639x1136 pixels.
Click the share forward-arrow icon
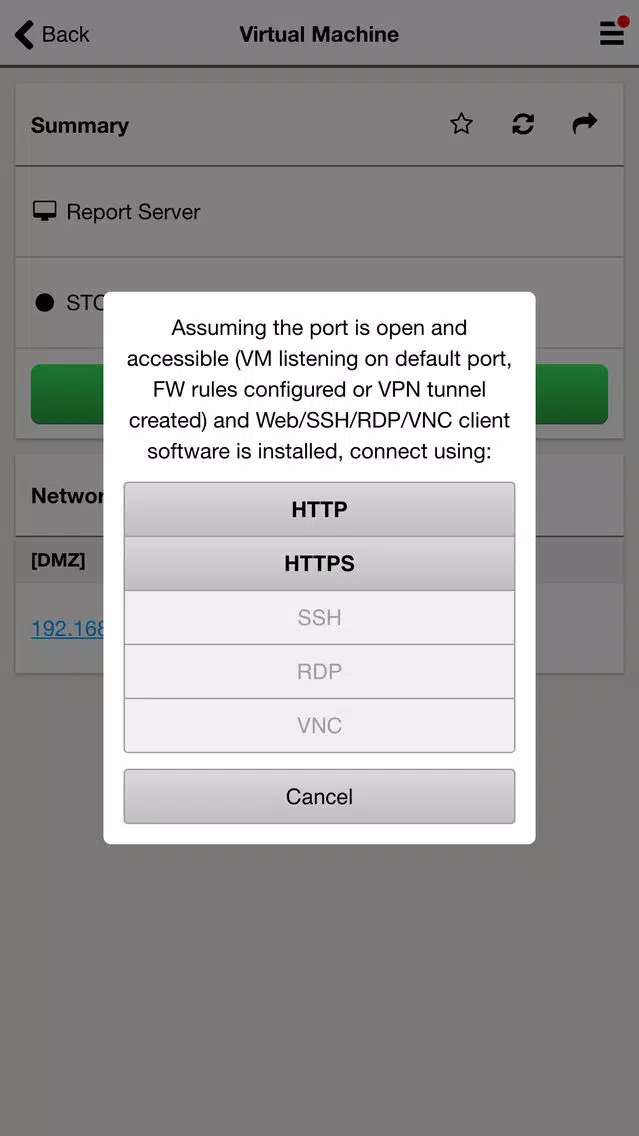(x=585, y=124)
